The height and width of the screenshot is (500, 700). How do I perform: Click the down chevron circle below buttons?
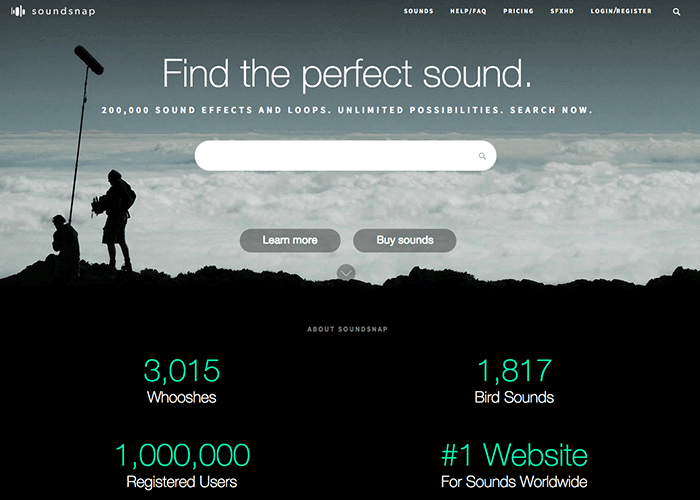(346, 272)
